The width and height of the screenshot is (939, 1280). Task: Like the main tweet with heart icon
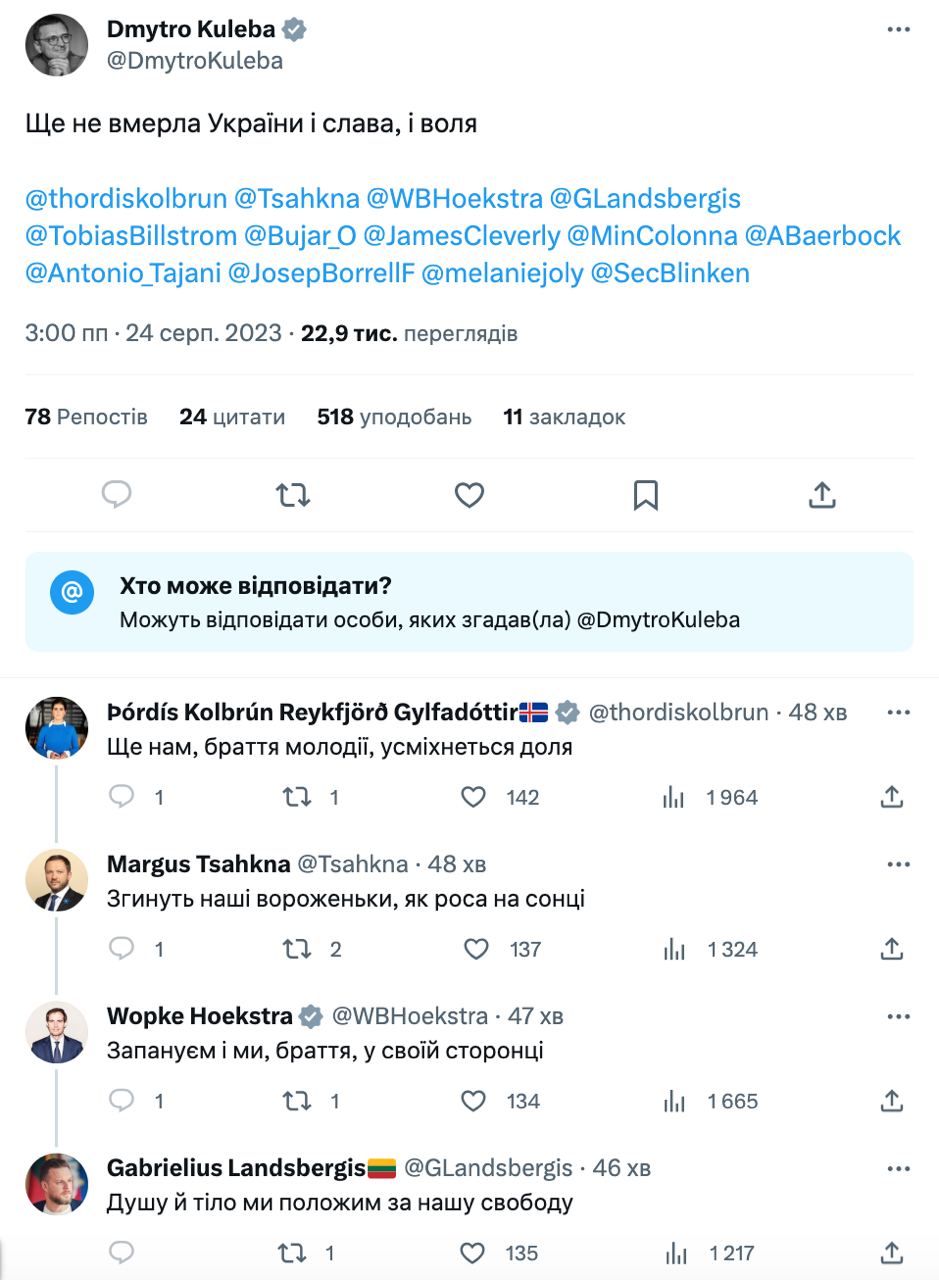[469, 494]
